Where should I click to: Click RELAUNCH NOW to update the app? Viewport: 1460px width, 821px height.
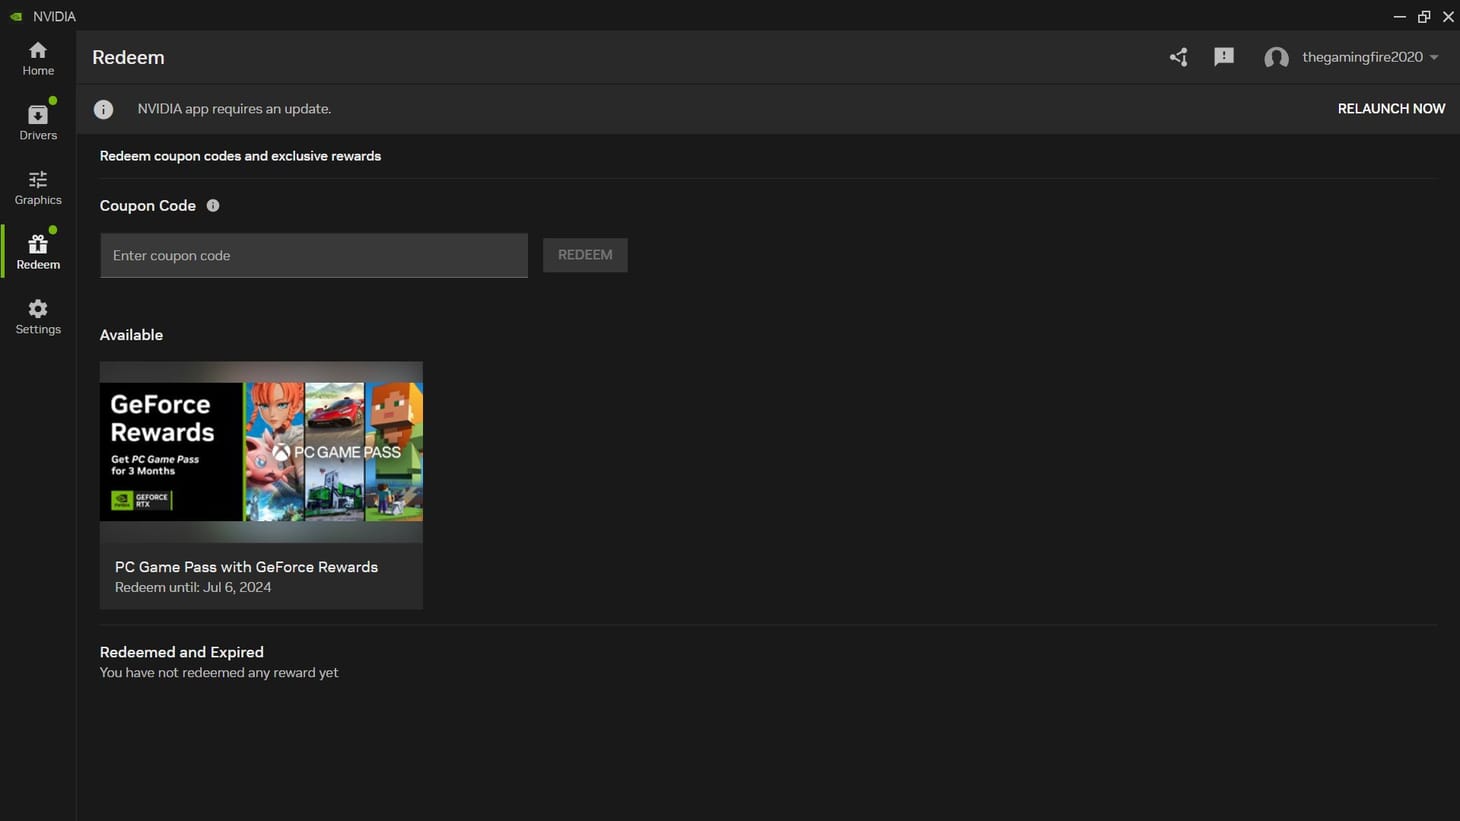pos(1391,108)
